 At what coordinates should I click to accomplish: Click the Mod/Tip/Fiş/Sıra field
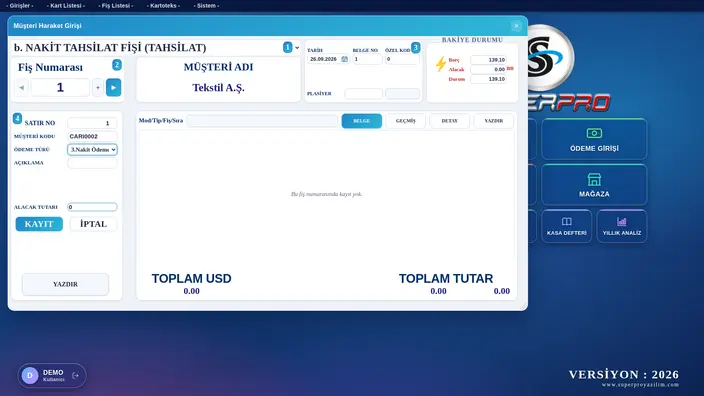tap(262, 121)
